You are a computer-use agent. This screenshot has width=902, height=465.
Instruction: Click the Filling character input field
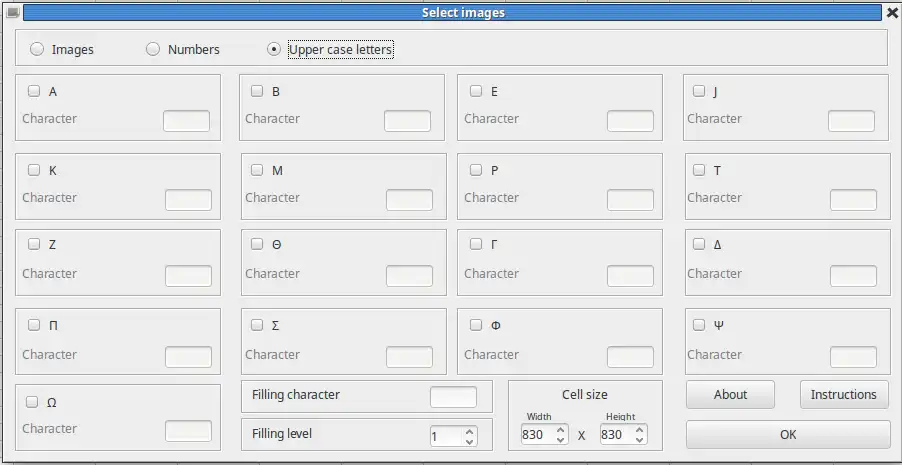(x=453, y=396)
